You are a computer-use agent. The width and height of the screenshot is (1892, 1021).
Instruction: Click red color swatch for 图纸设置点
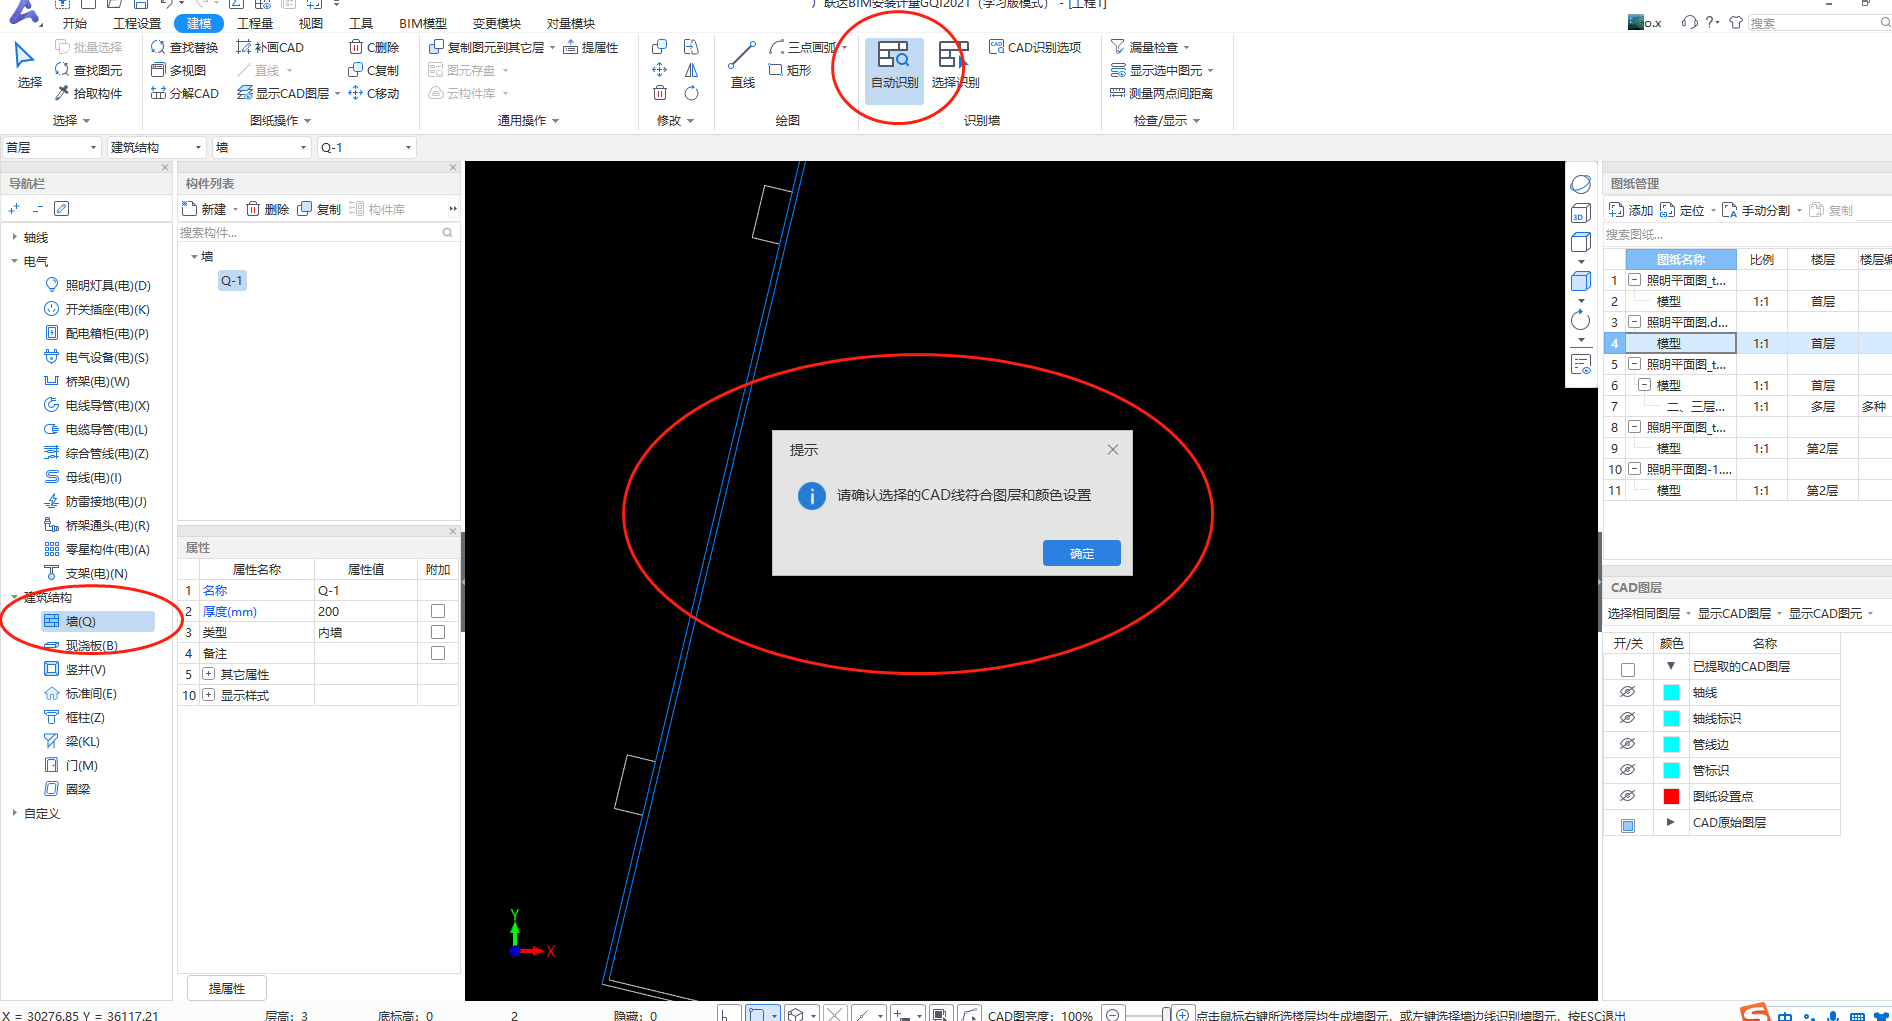1670,796
